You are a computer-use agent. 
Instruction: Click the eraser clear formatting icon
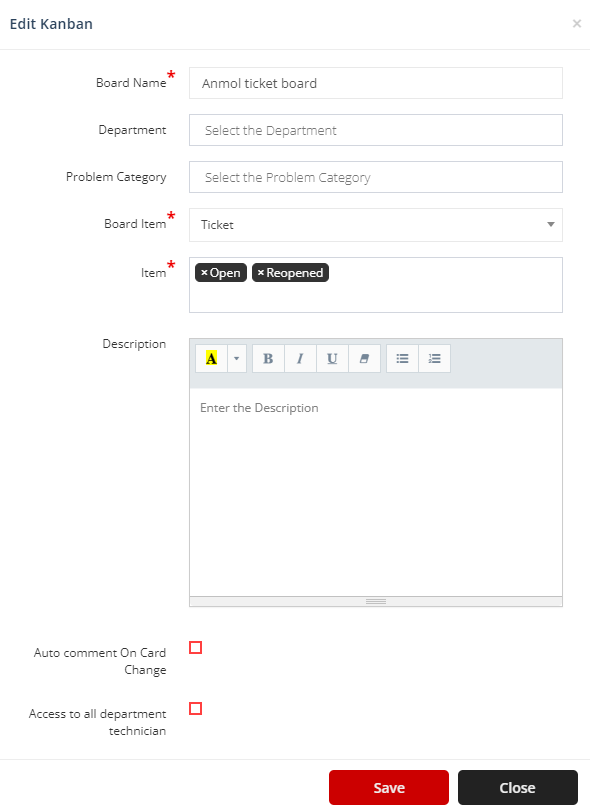pyautogui.click(x=364, y=359)
